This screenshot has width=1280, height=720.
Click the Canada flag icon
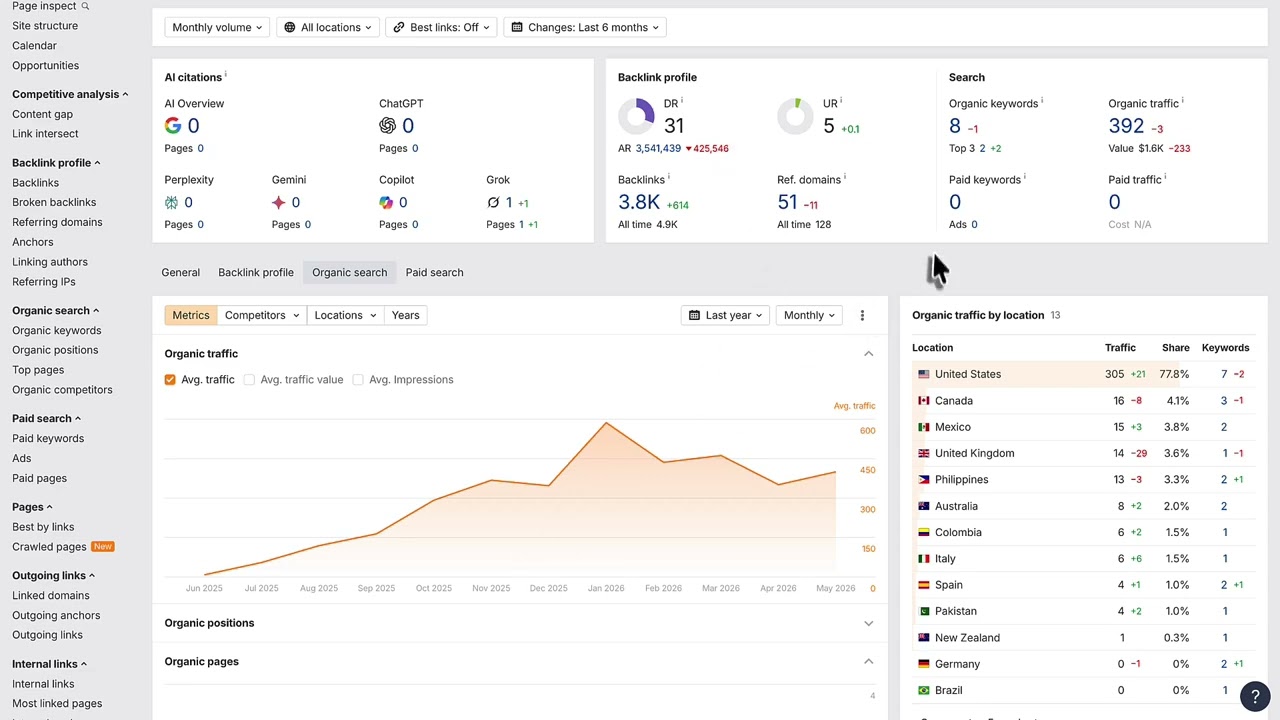(924, 401)
